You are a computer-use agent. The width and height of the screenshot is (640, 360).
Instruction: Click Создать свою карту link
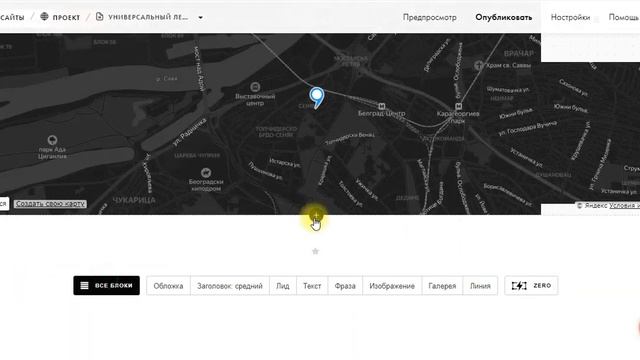coord(50,203)
